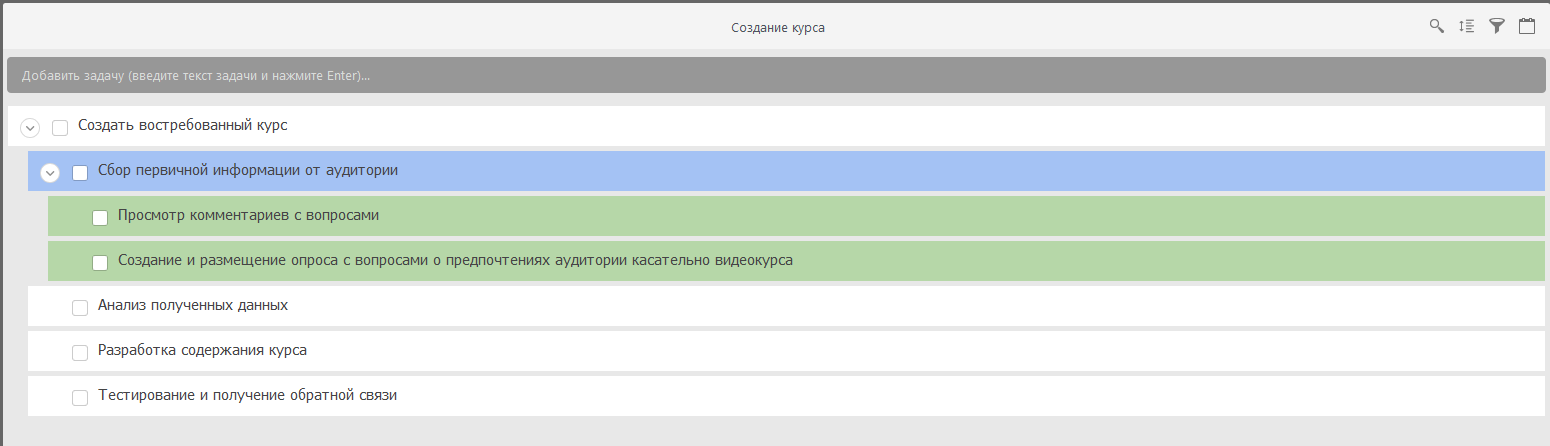Select the 'Тестирование и получение обратной связи' task

[786, 396]
